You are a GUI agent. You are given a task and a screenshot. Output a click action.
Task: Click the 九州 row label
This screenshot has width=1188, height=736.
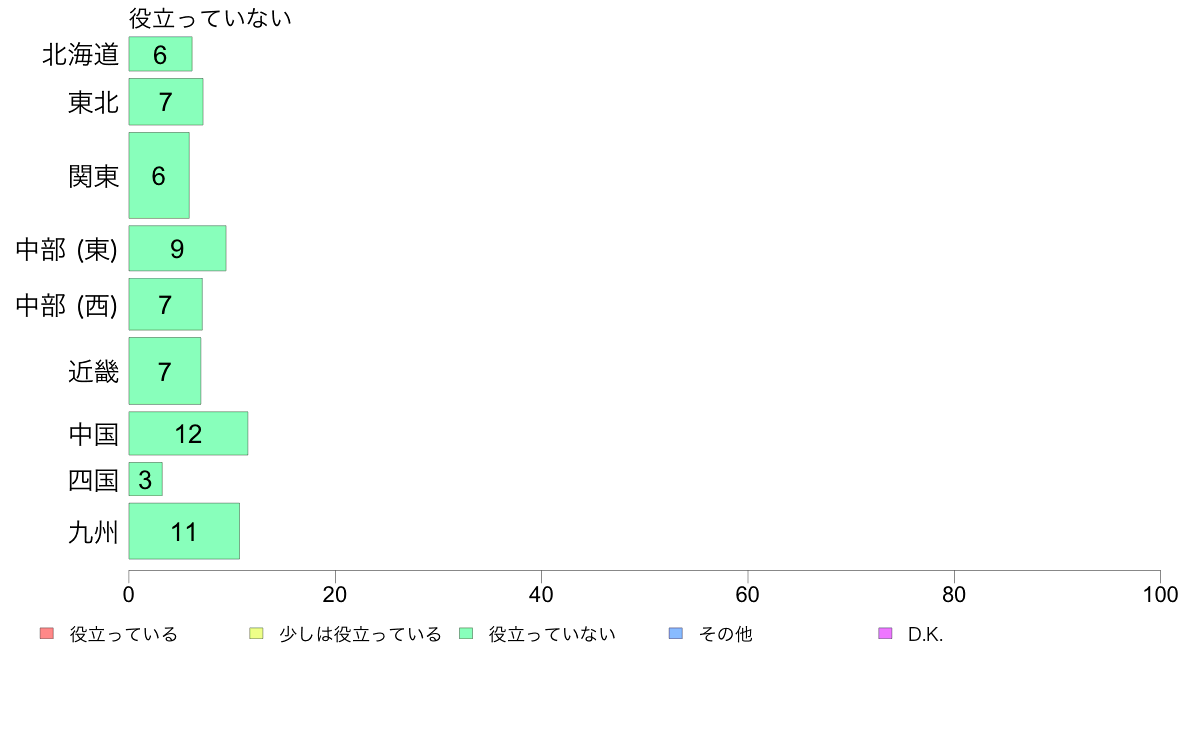pyautogui.click(x=93, y=532)
